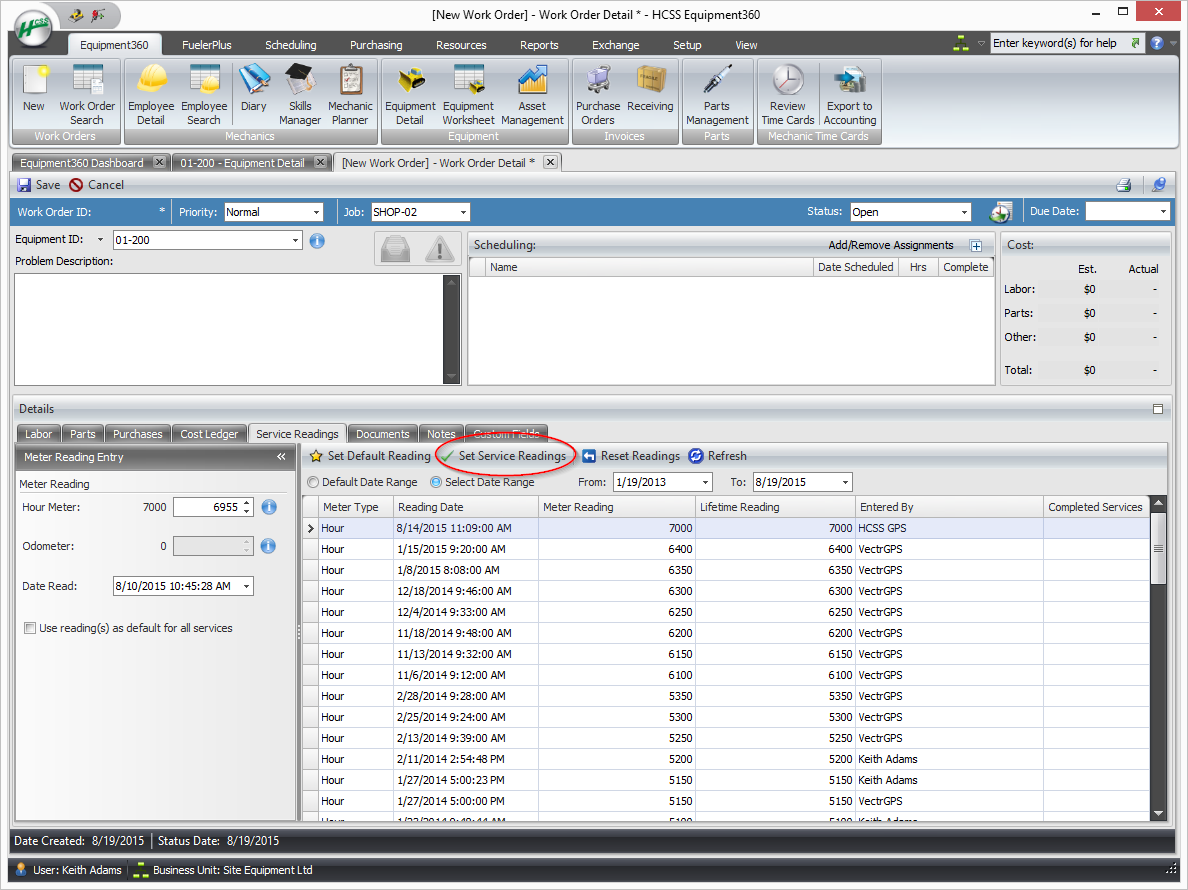Open Review Time Cards
1188x890 pixels.
point(788,95)
